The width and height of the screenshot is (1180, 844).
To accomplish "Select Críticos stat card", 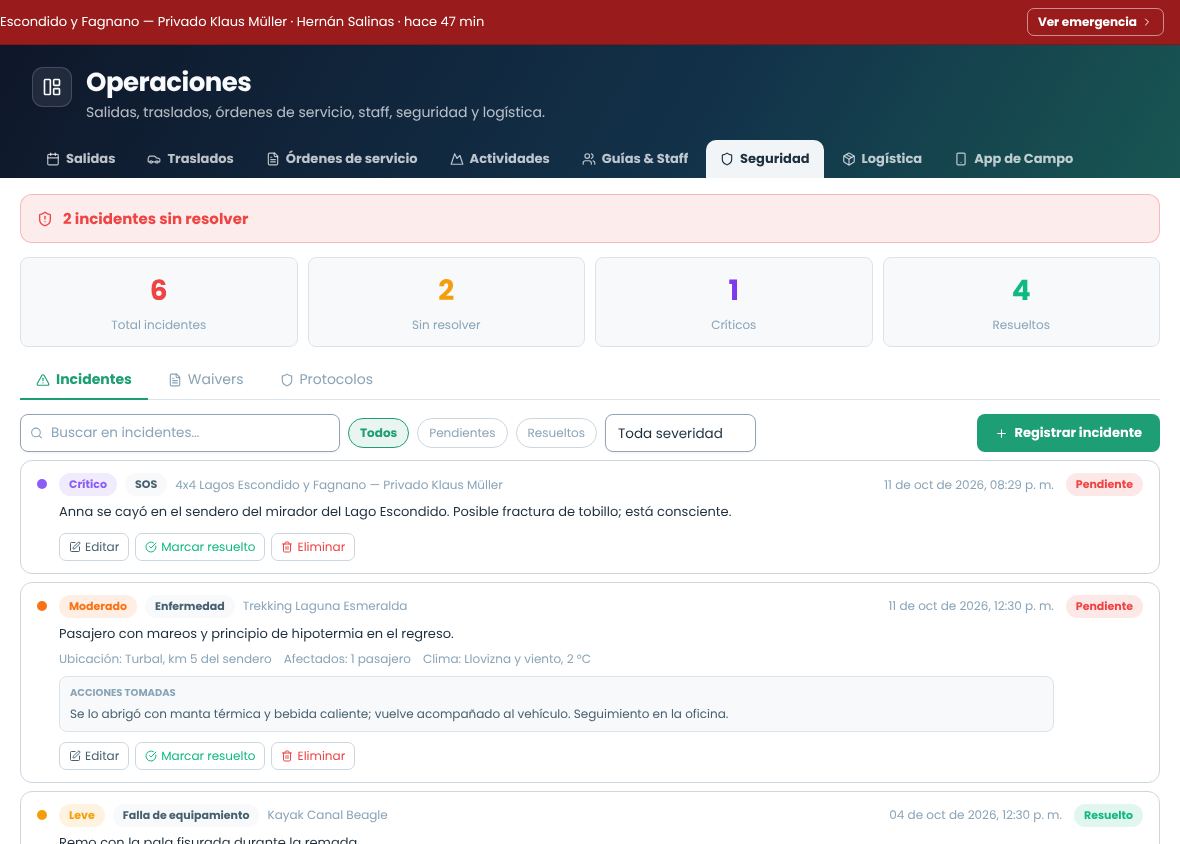I will [x=734, y=302].
